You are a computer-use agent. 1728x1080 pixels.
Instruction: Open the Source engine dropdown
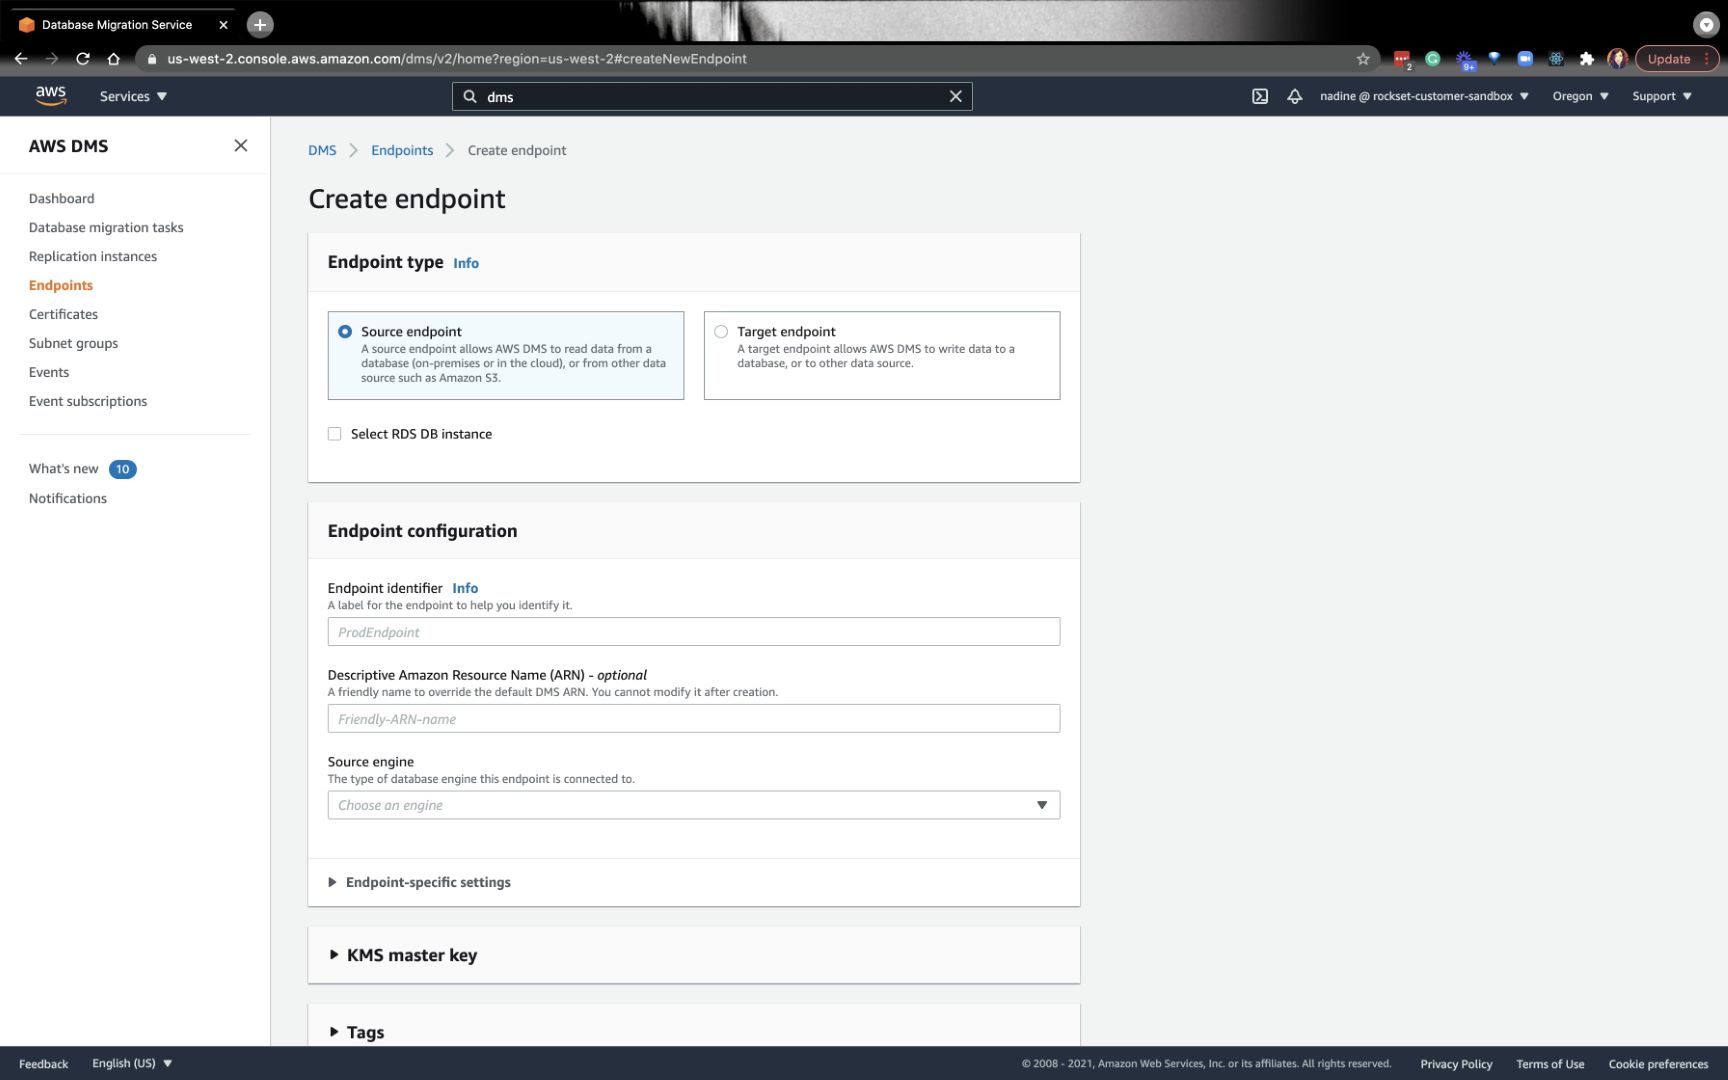pos(693,805)
